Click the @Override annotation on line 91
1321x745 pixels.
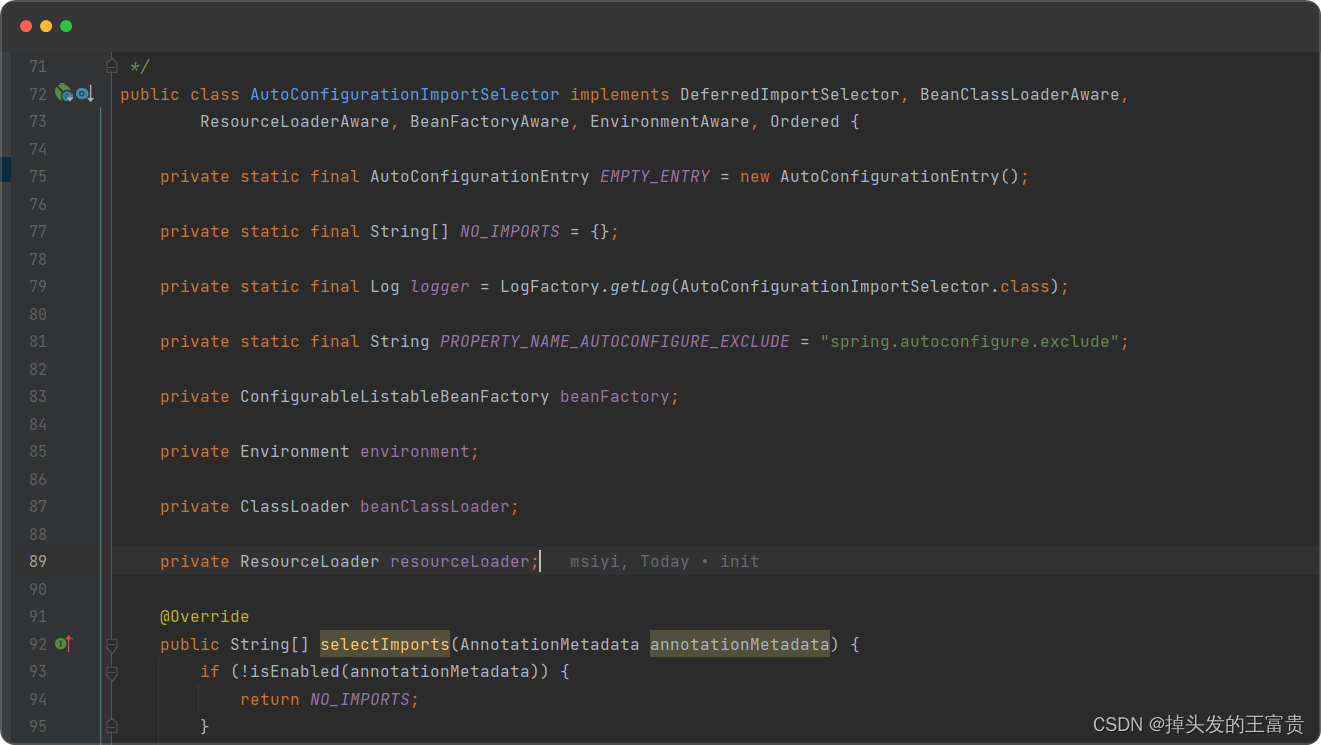(205, 616)
